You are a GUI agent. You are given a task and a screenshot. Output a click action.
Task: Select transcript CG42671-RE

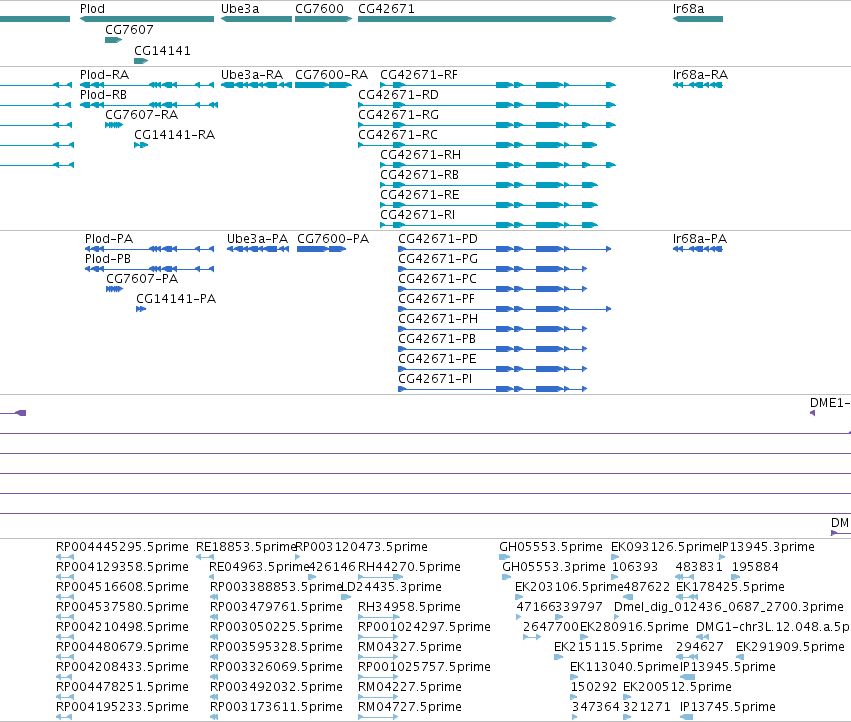click(420, 195)
